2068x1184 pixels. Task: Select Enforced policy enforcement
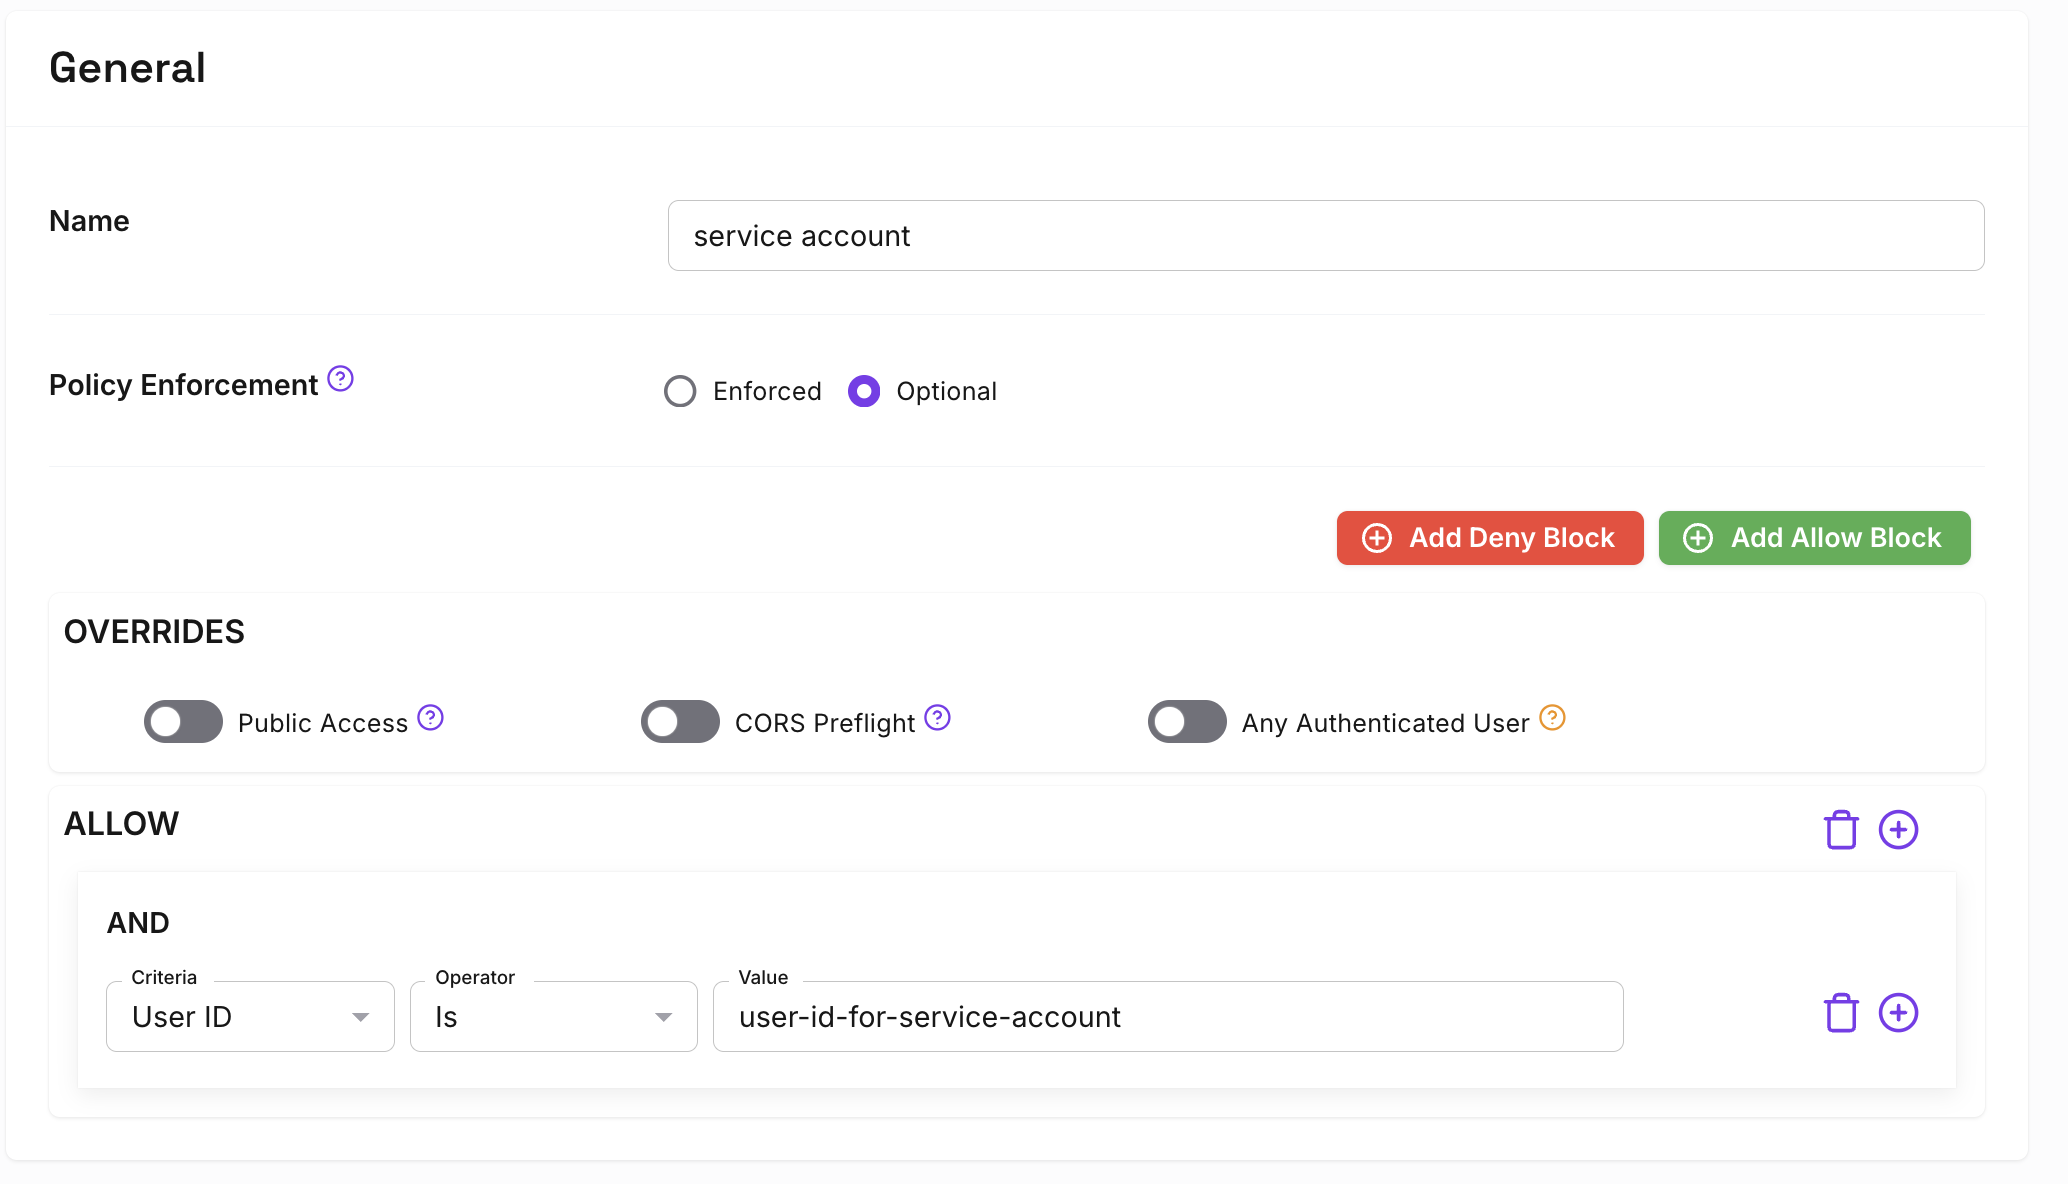(680, 391)
